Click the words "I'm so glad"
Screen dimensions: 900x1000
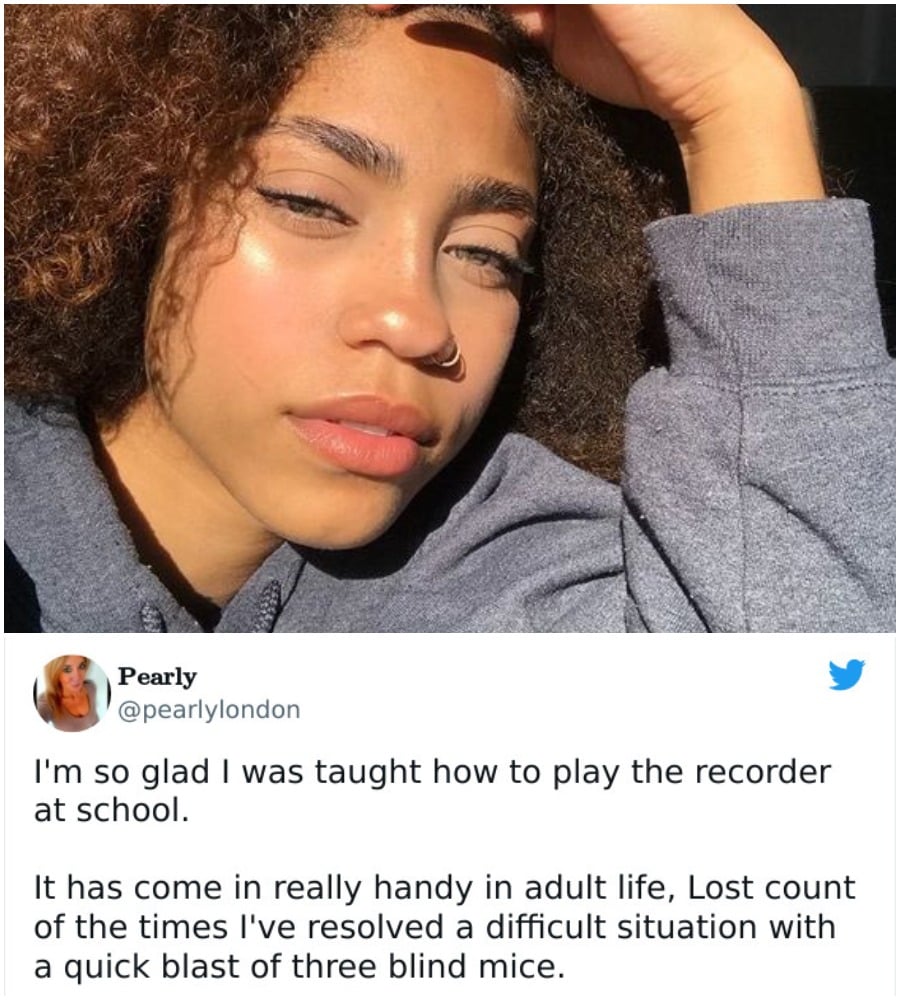[121, 773]
